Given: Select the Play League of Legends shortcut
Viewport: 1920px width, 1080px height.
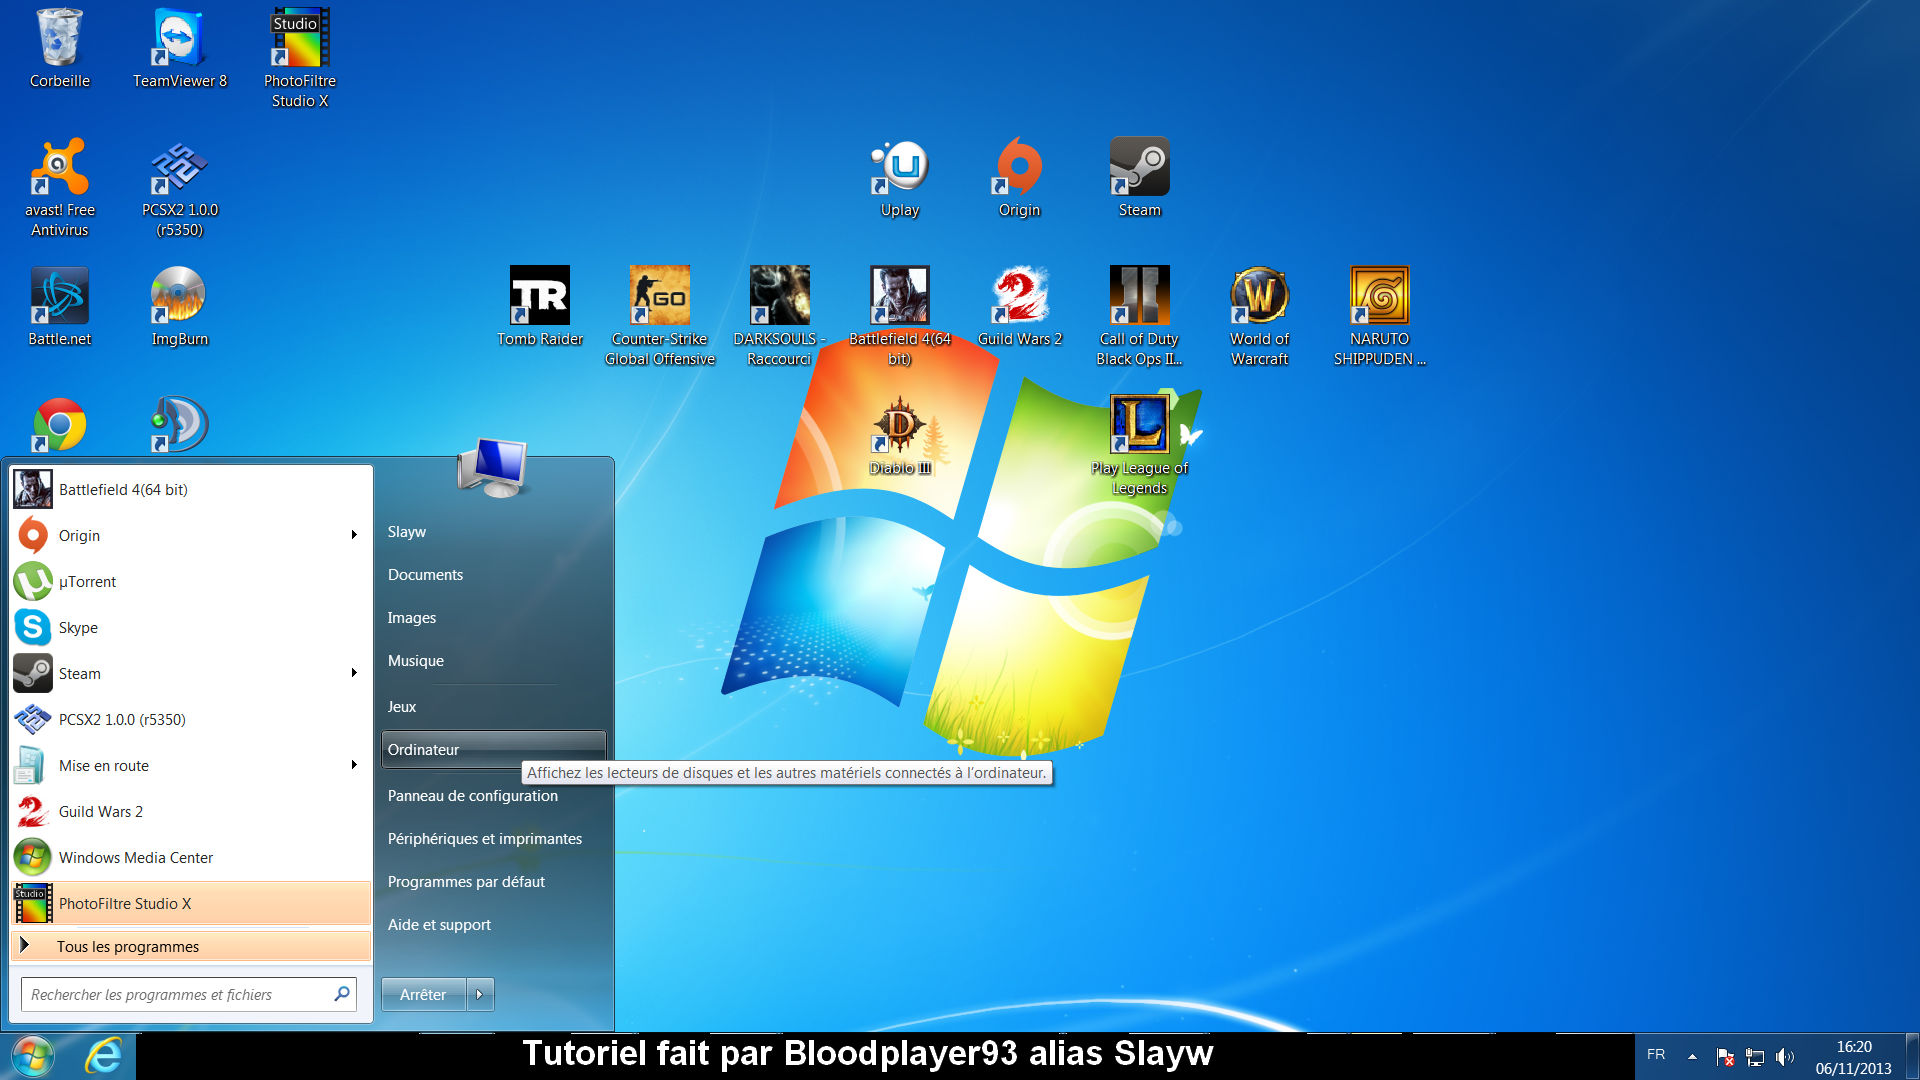Looking at the screenshot, I should pyautogui.click(x=1139, y=434).
